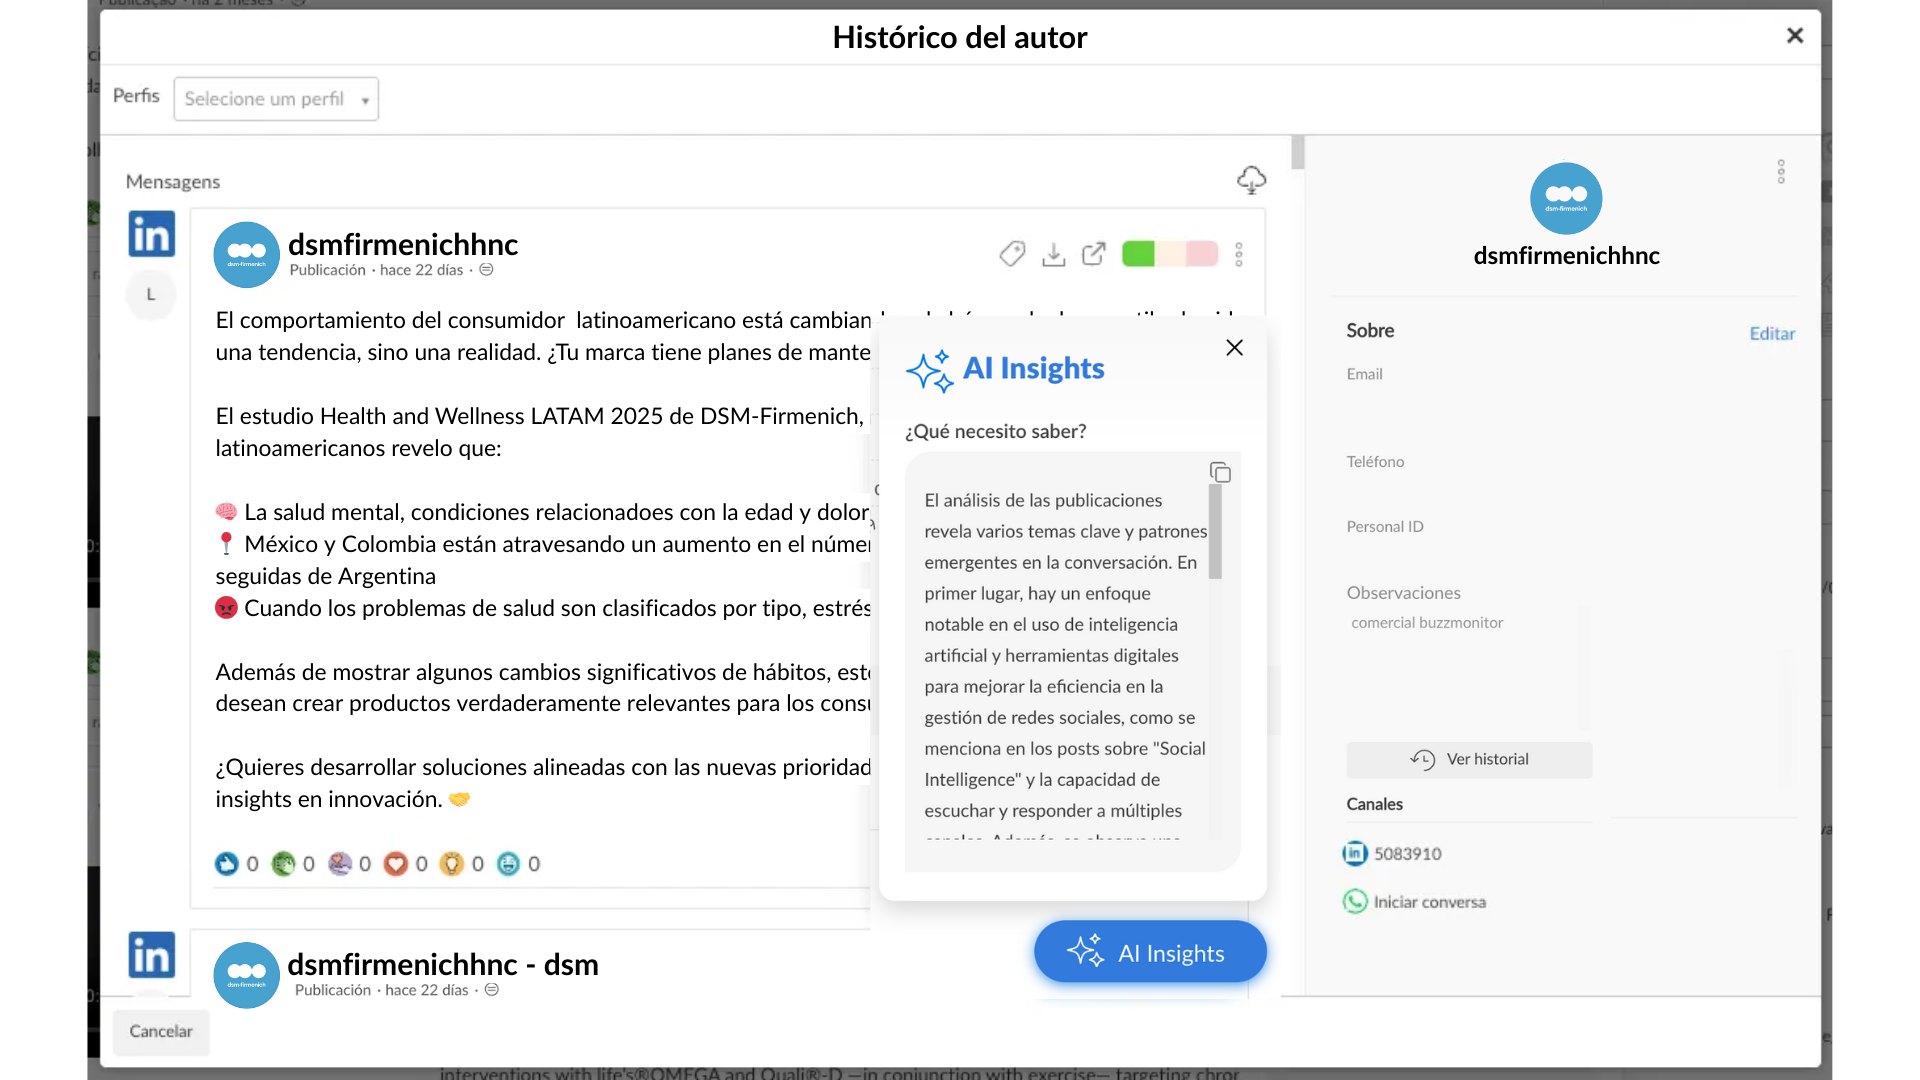Select the green positive sentiment swatch

(x=1138, y=254)
